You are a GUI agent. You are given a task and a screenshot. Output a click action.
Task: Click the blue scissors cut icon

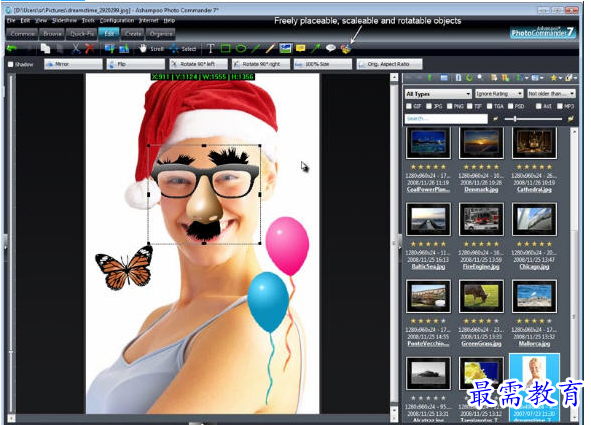point(76,48)
